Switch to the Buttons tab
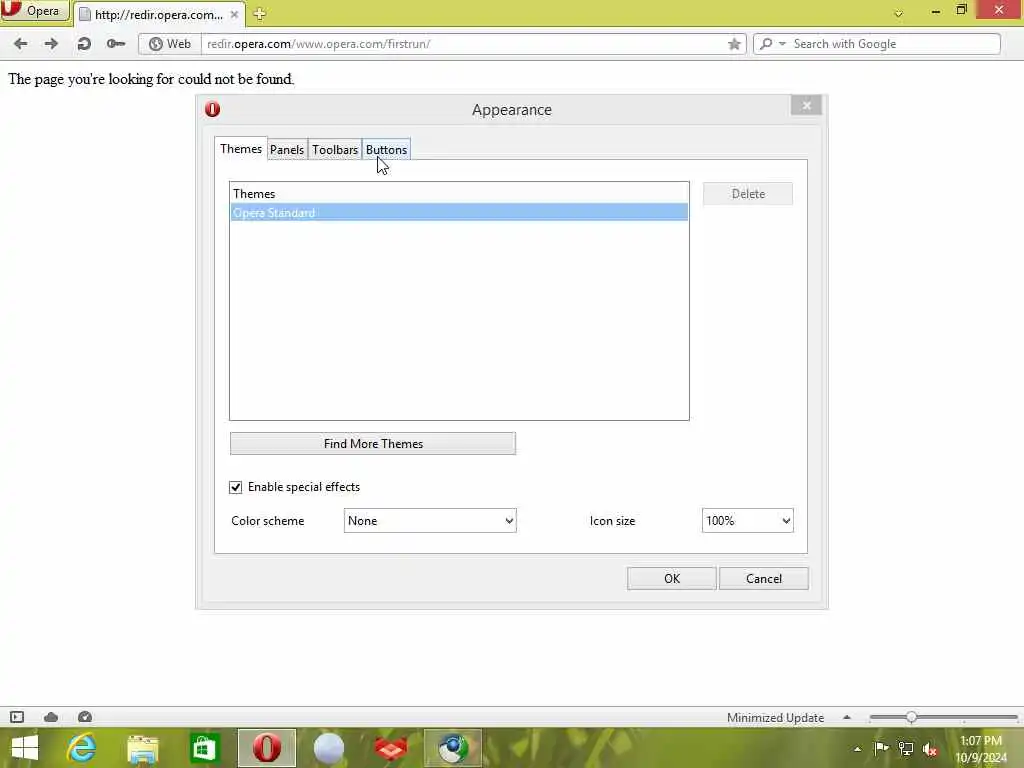The height and width of the screenshot is (768, 1024). point(387,150)
